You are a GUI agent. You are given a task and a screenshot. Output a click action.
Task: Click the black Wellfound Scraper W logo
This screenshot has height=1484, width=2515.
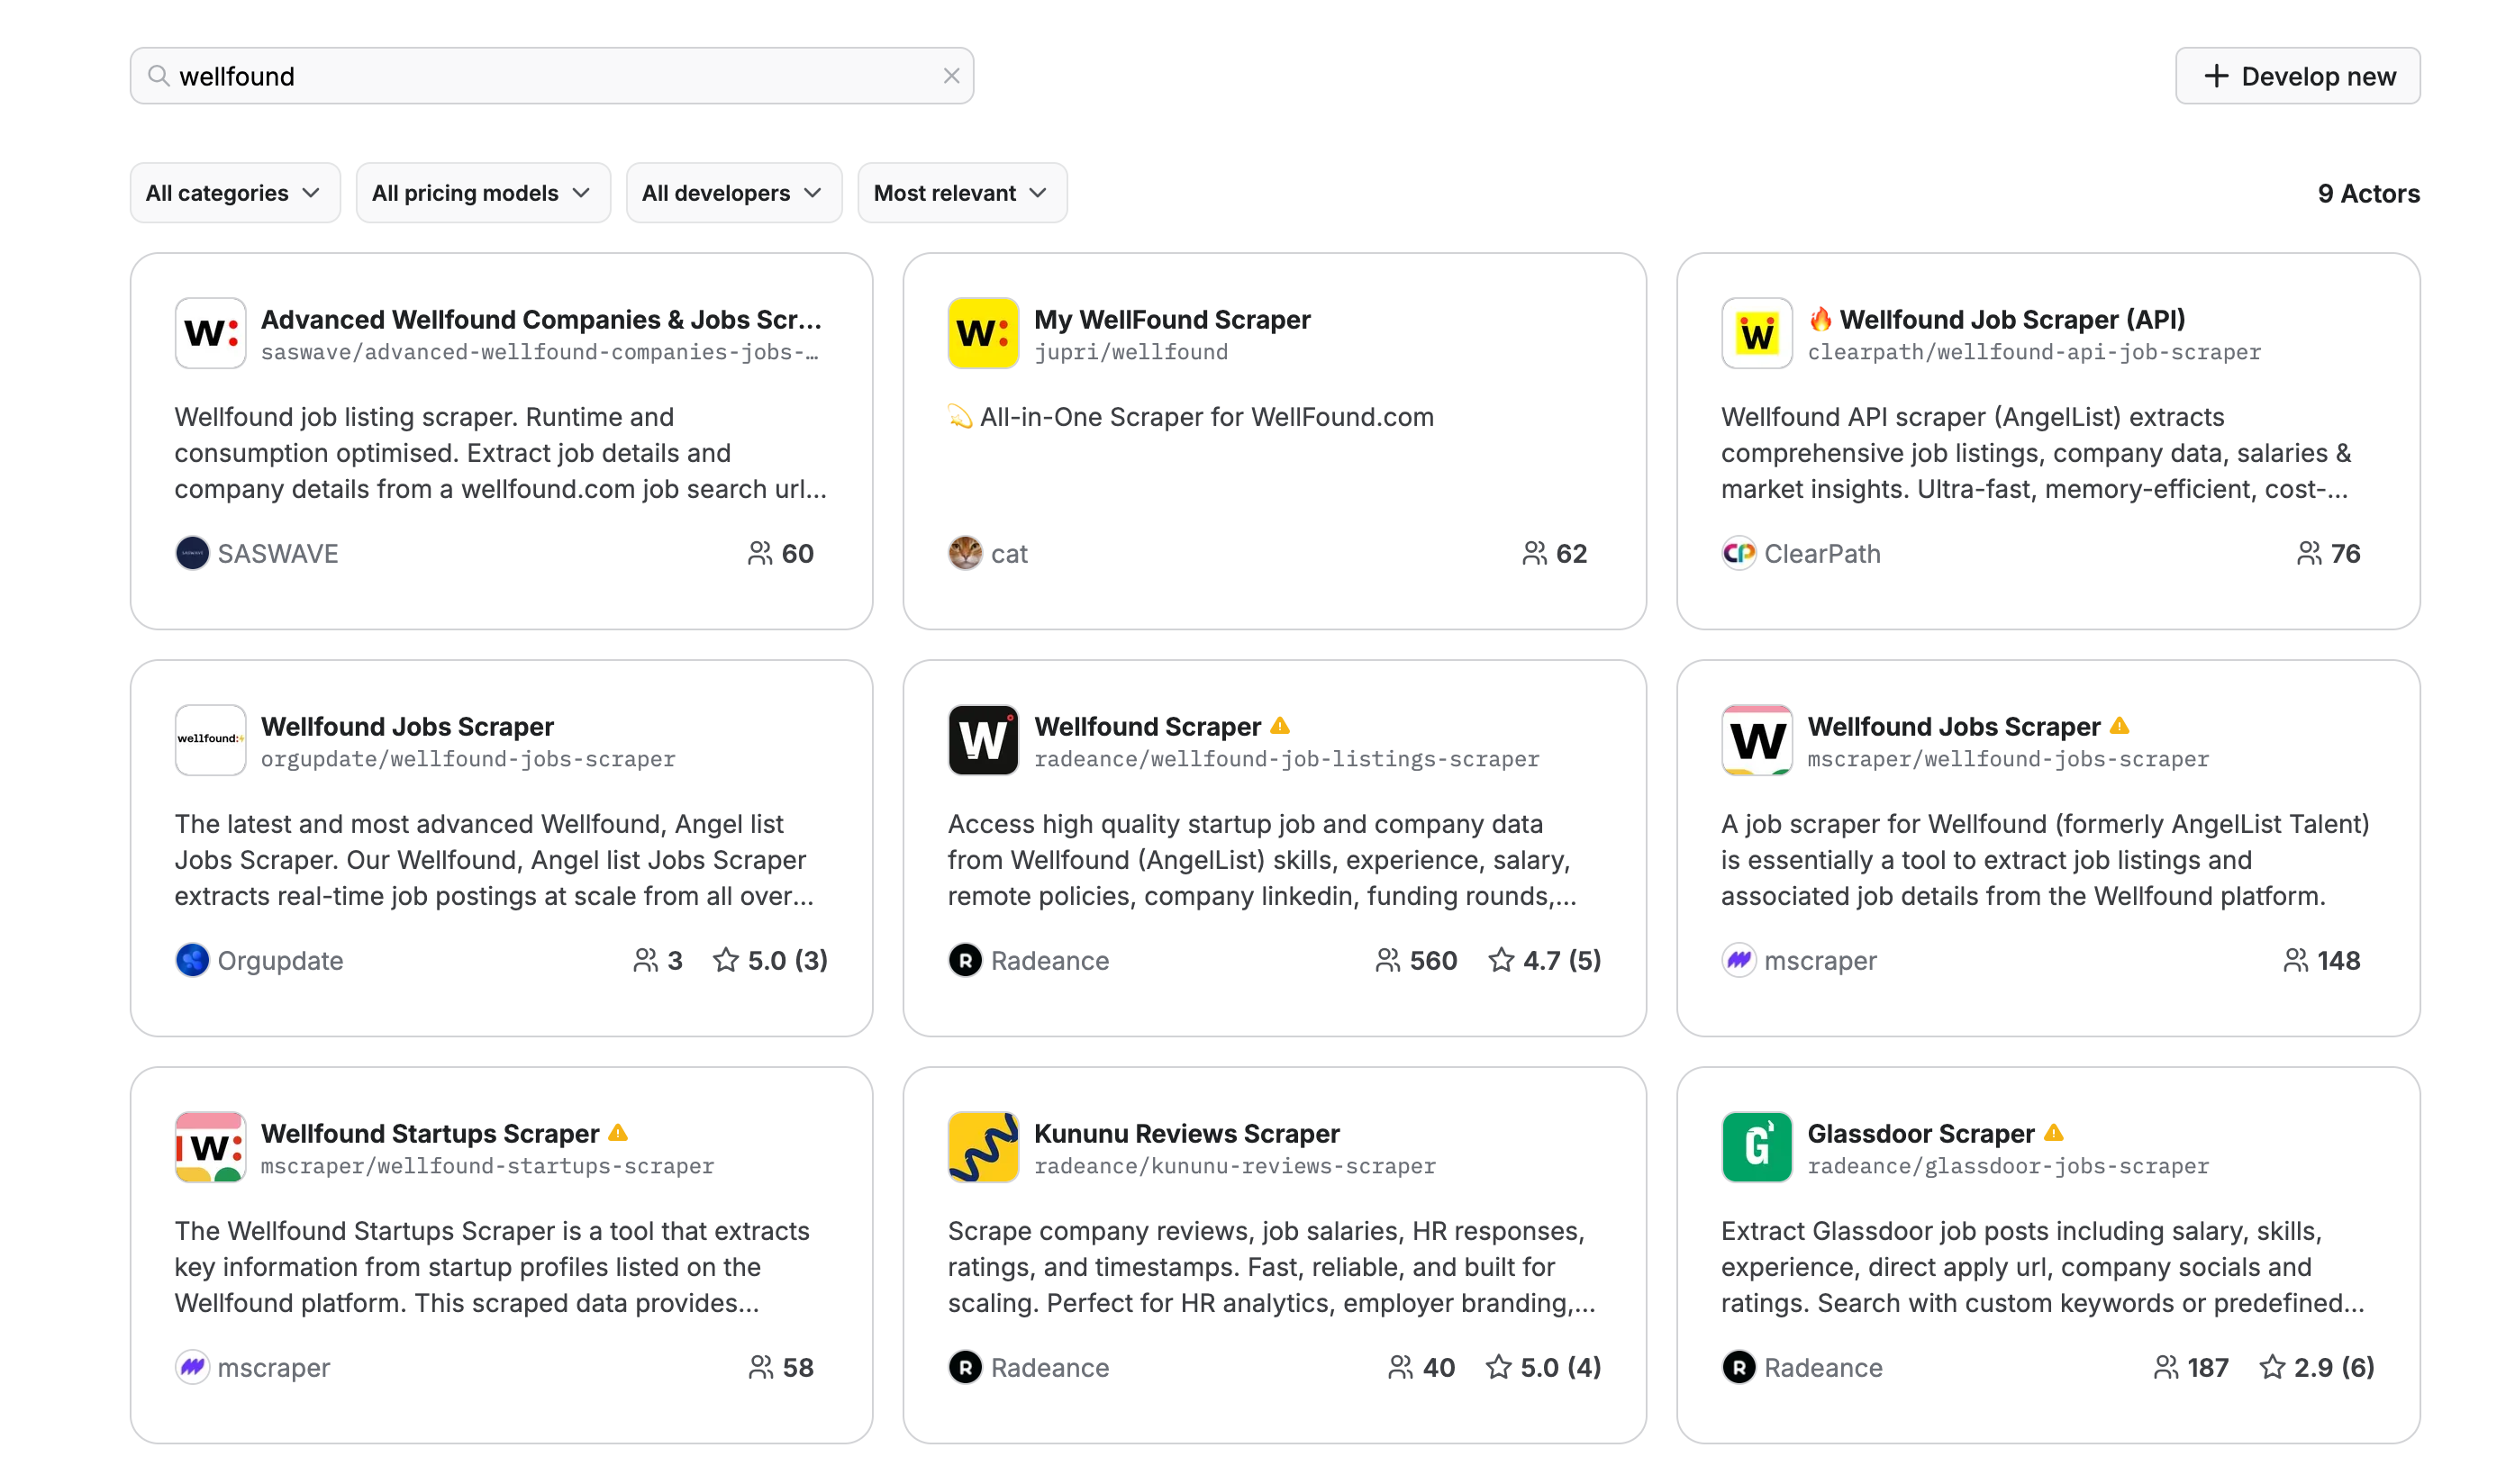[982, 740]
